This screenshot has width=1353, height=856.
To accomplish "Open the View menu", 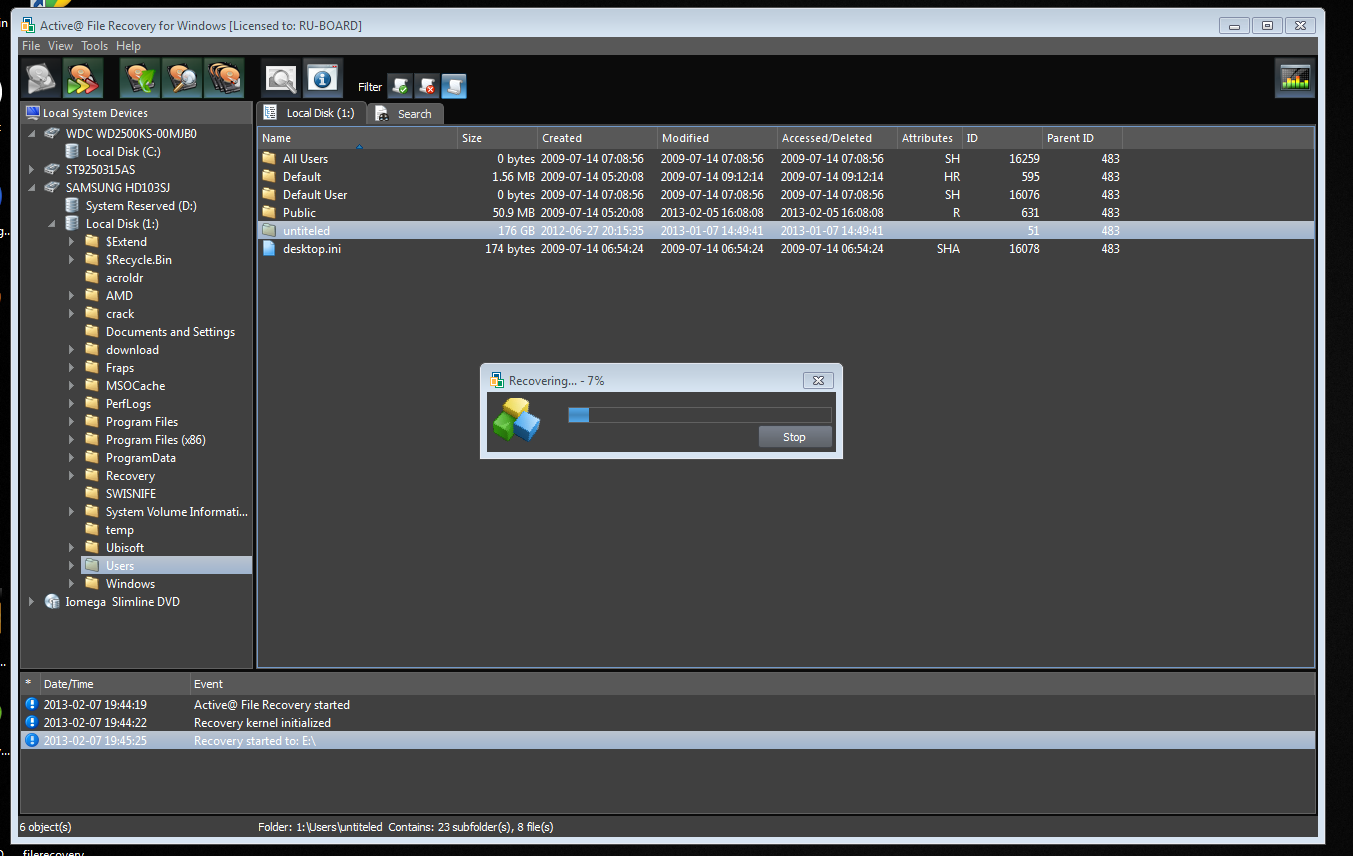I will click(x=60, y=46).
